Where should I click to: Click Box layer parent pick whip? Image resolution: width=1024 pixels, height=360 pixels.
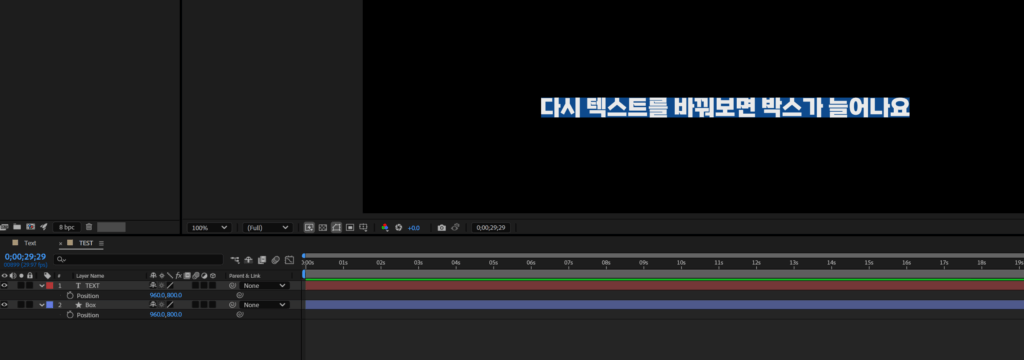(232, 304)
